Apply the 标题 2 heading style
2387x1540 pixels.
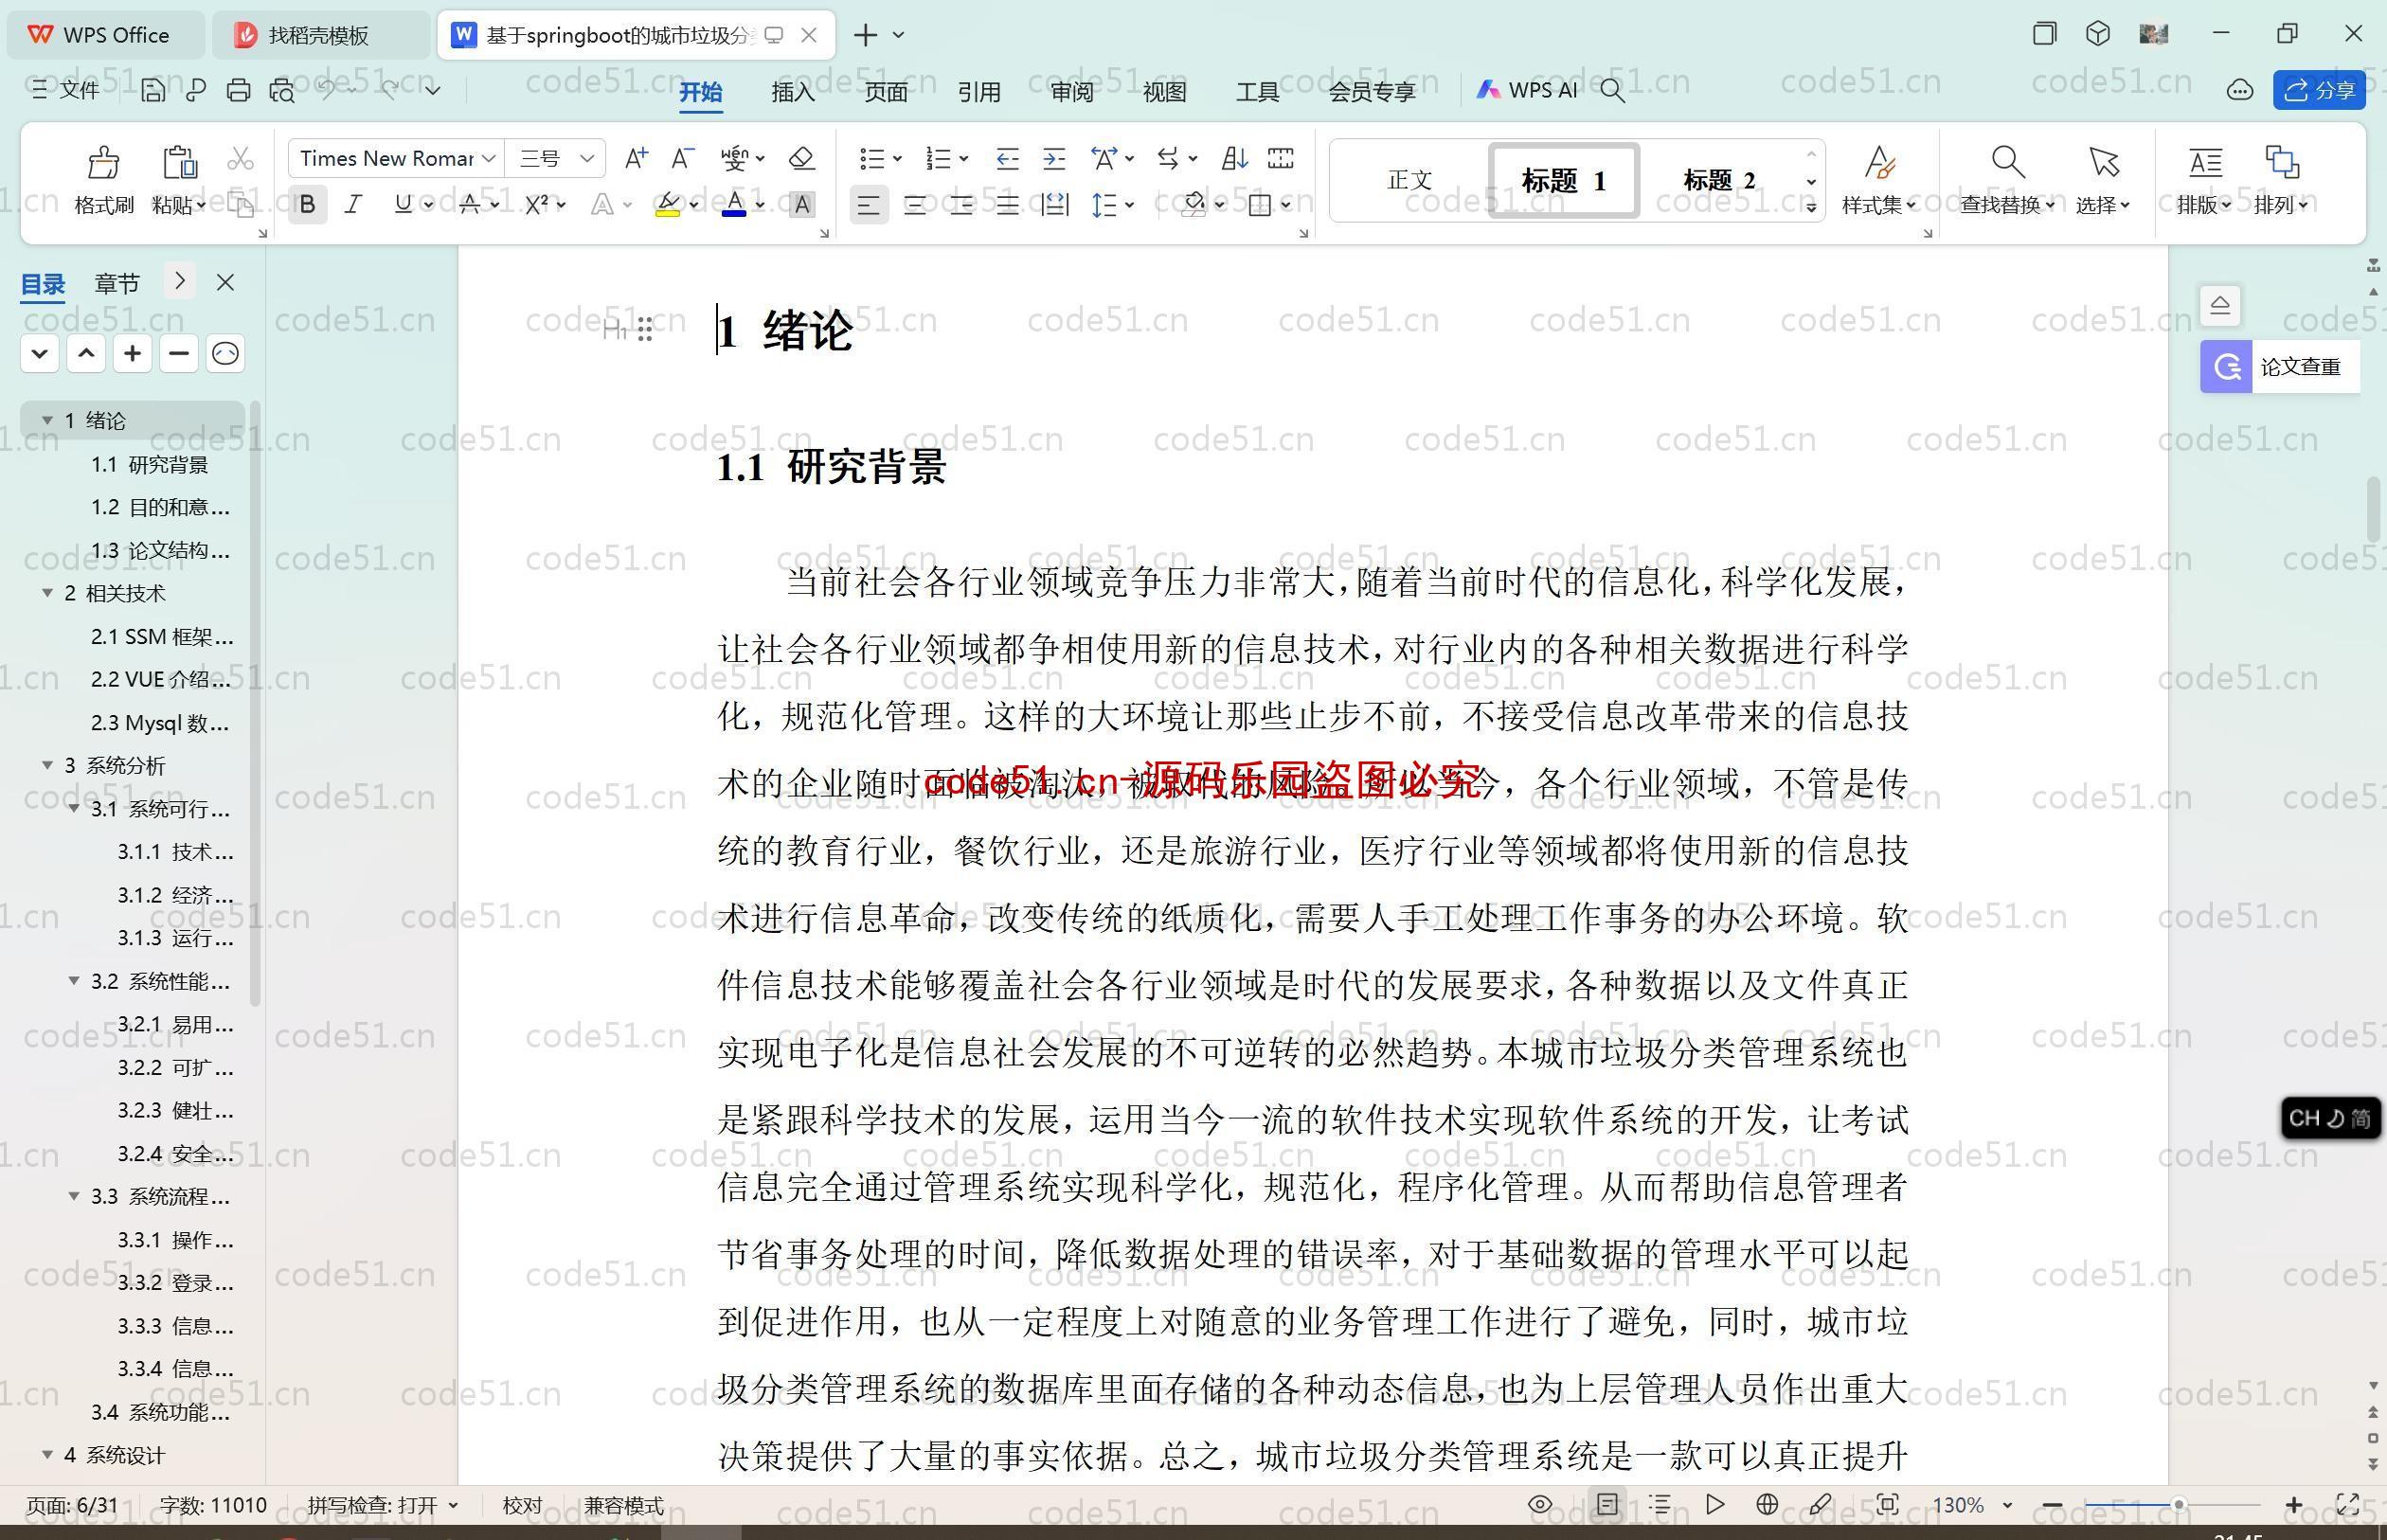coord(1719,180)
